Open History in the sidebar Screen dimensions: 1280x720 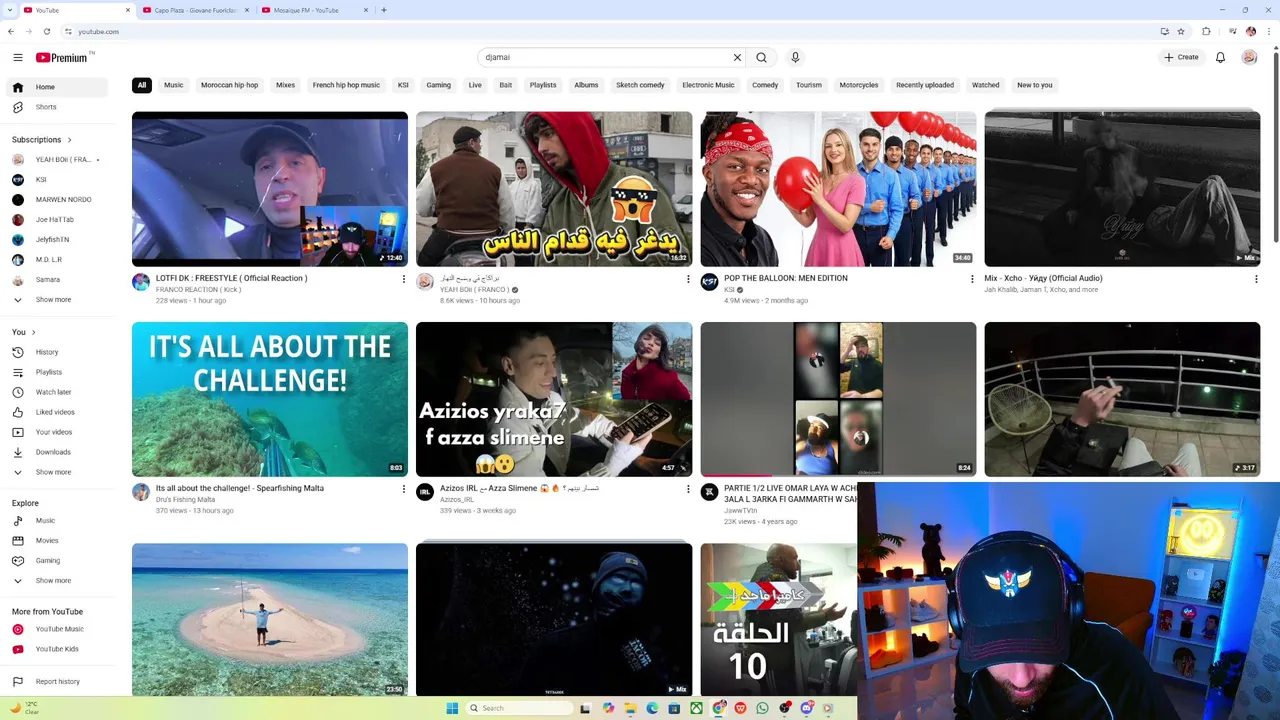(58, 352)
